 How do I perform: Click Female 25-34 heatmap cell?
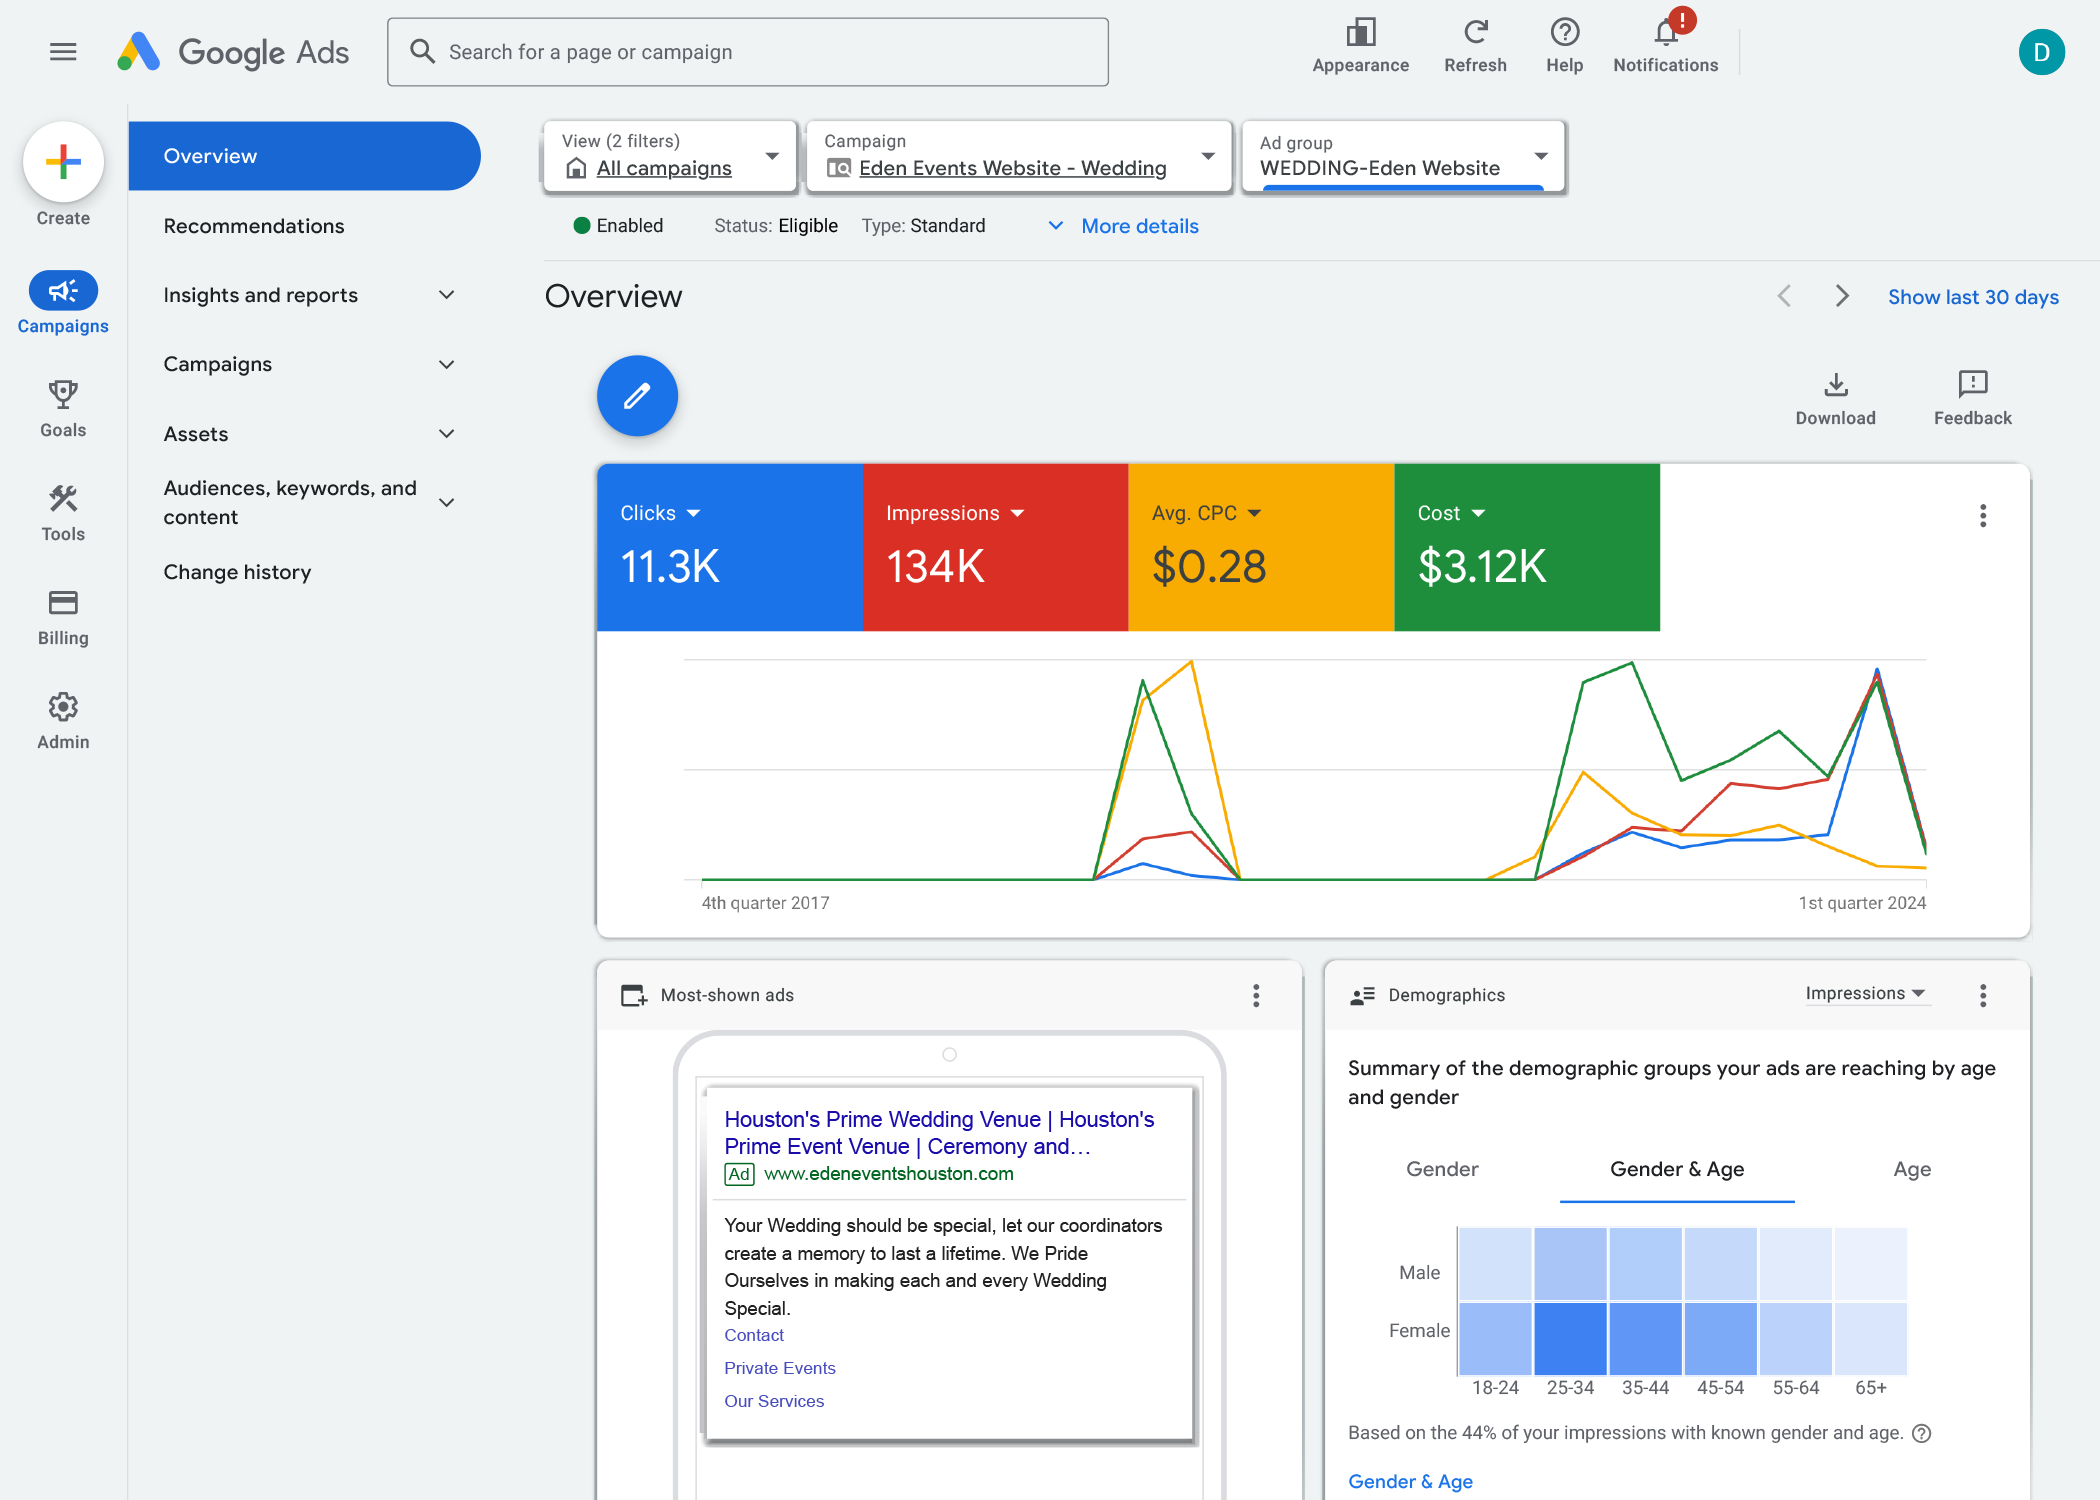click(x=1570, y=1338)
